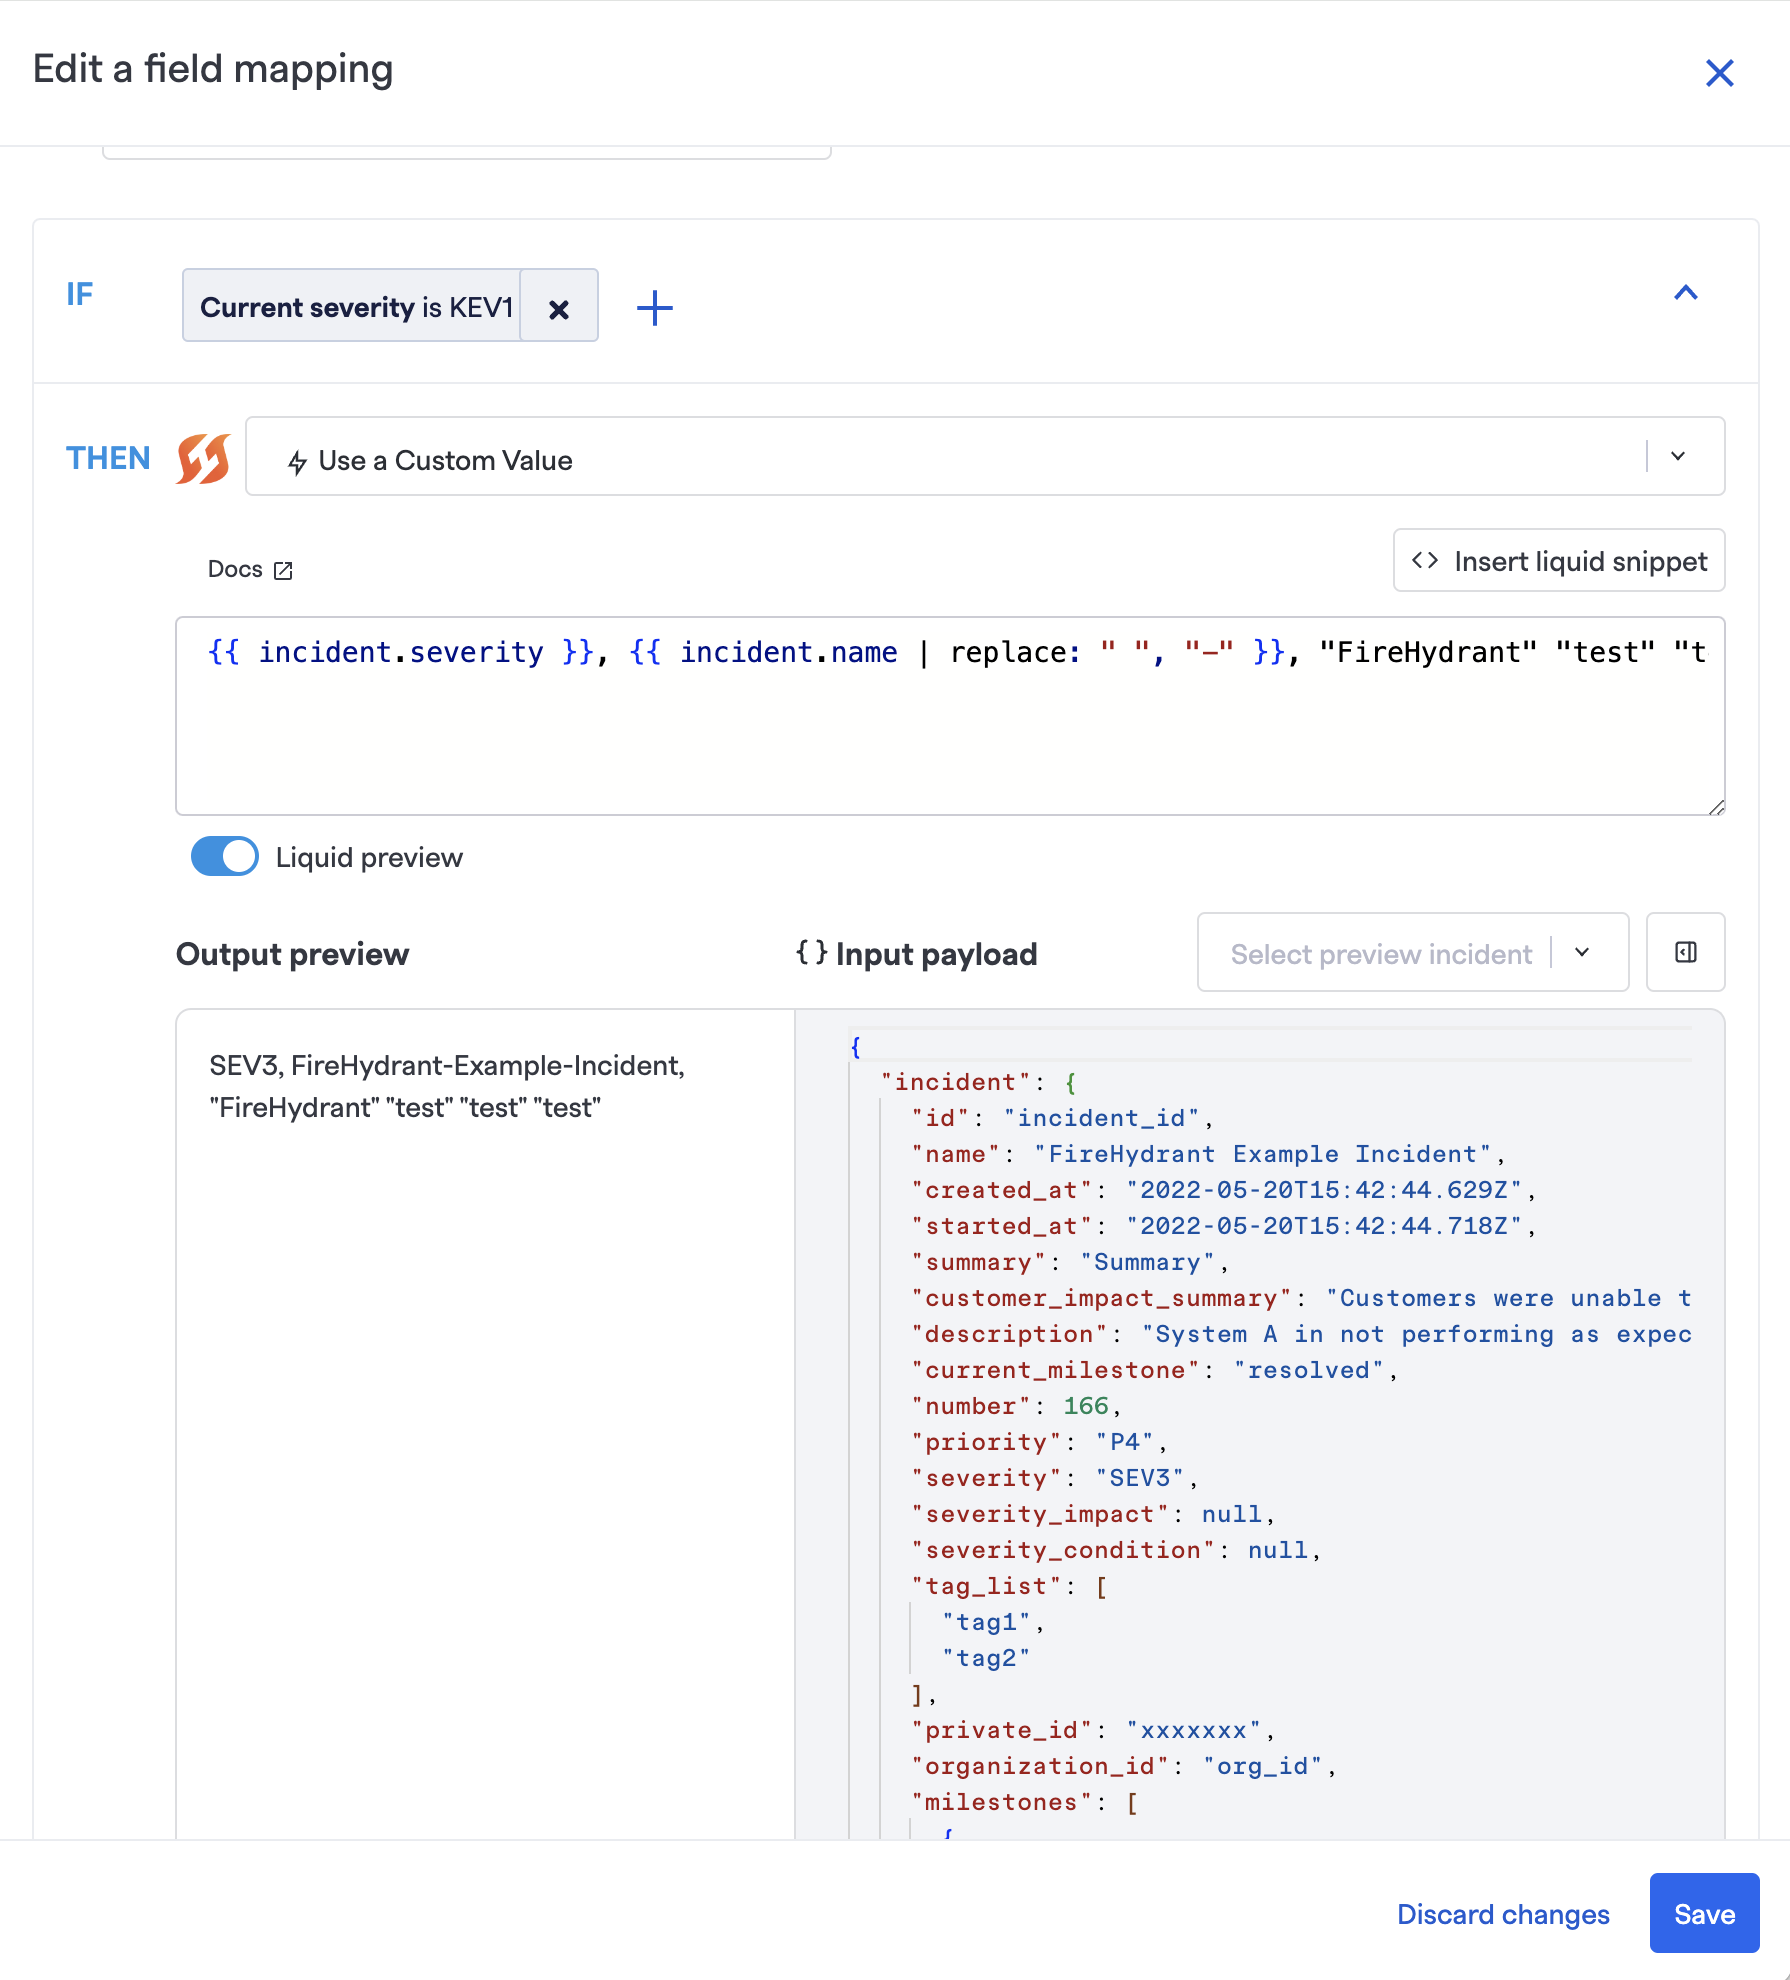Click the code brackets icon in Insert liquid snippet

coord(1425,560)
